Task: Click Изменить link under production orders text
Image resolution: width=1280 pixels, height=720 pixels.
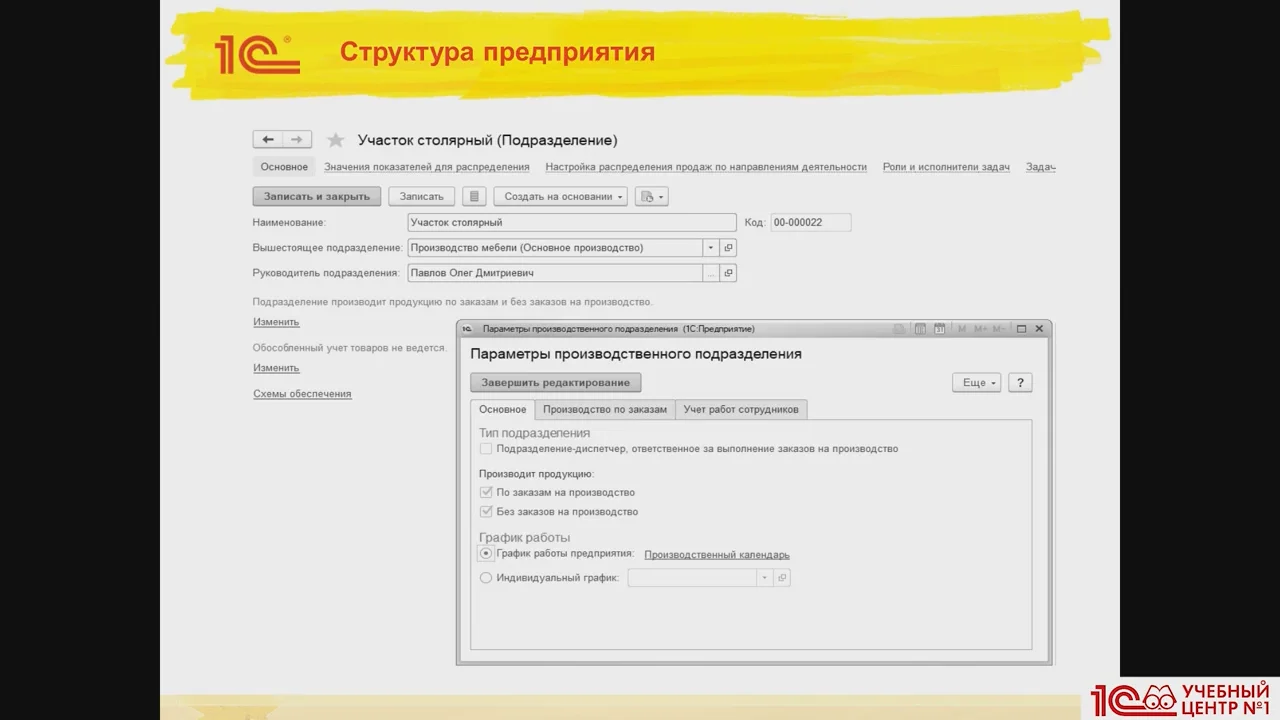Action: [276, 322]
